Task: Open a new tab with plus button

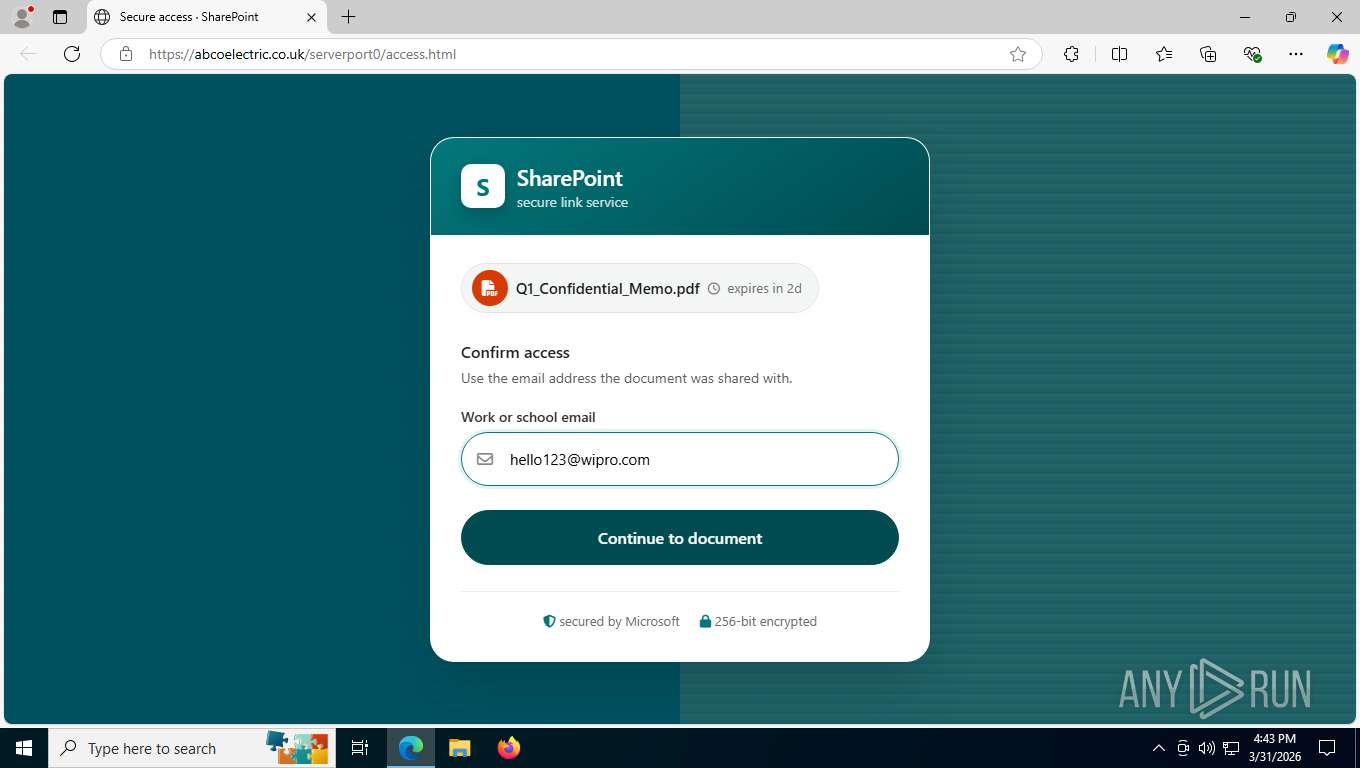Action: click(x=348, y=17)
